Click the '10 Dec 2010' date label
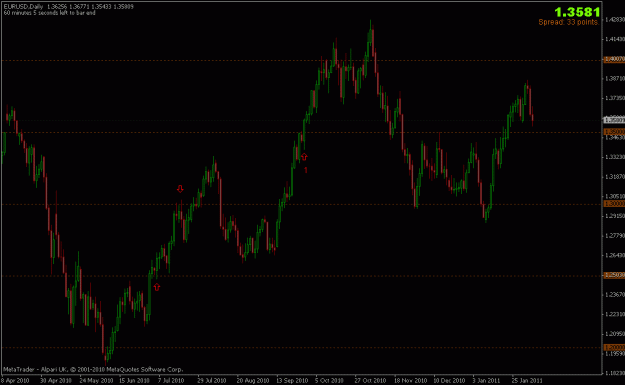 [x=449, y=380]
